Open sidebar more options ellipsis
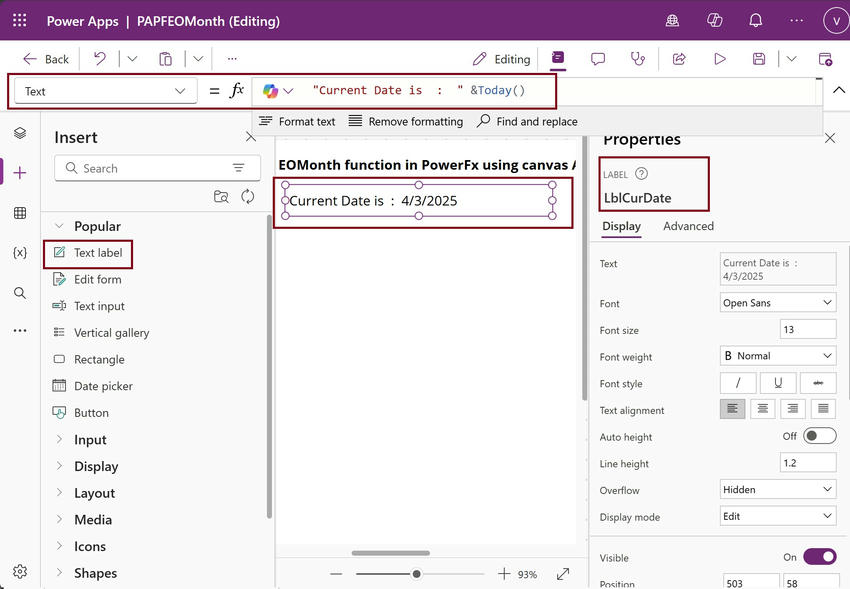 pyautogui.click(x=20, y=331)
